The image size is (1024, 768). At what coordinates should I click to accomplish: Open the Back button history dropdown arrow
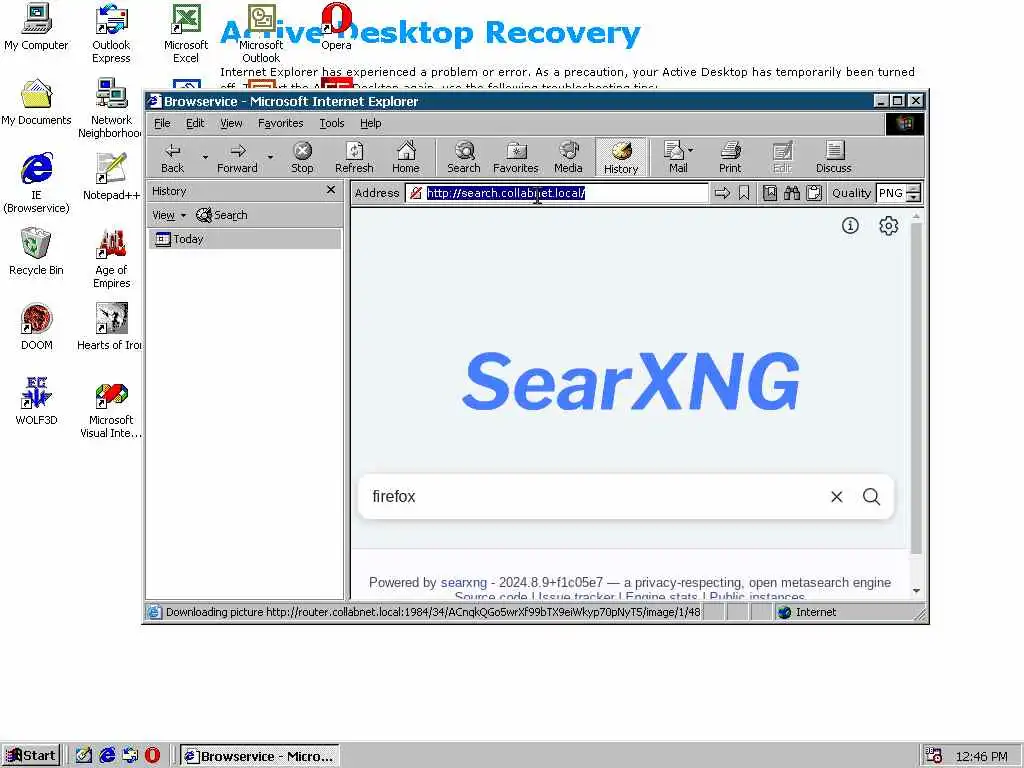point(205,157)
